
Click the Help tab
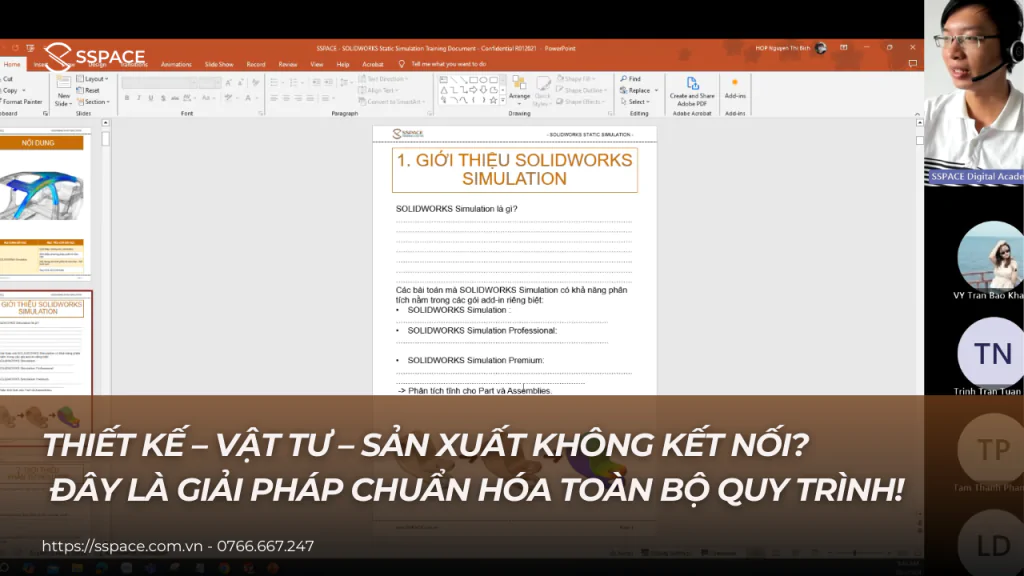[x=343, y=65]
